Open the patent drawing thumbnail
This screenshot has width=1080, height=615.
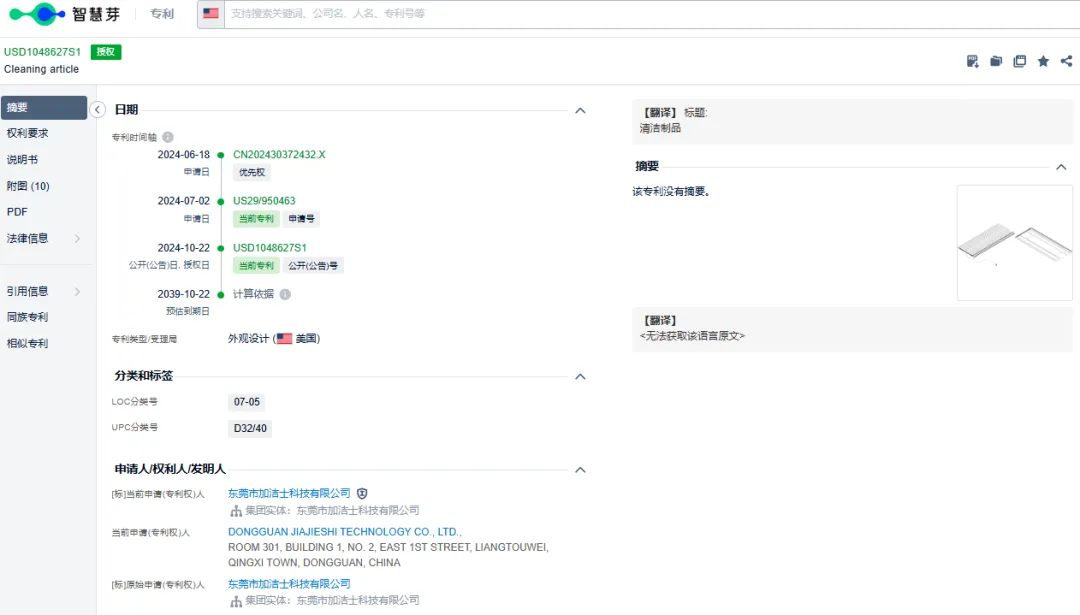click(1015, 242)
